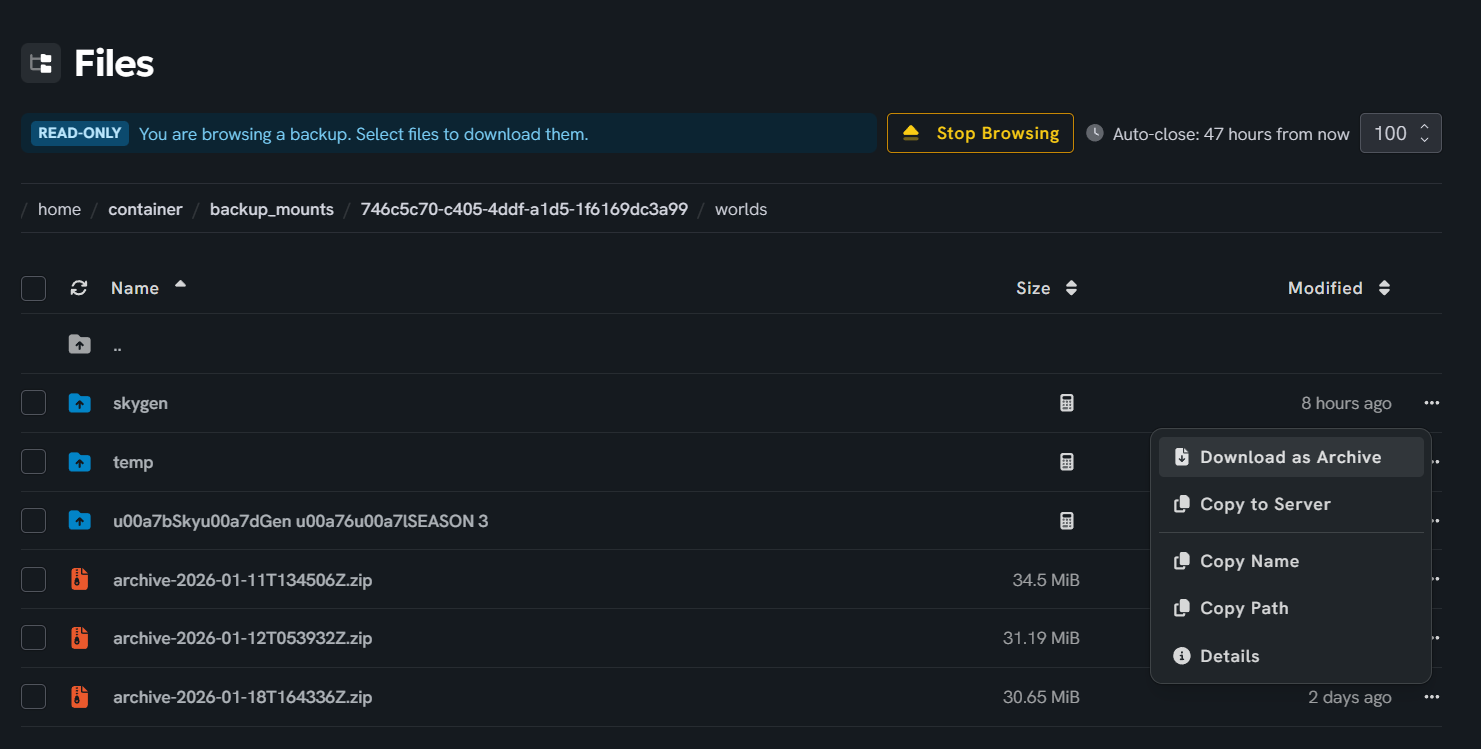Click the copy icon next to Copy Path
Viewport: 1481px width, 749px height.
(x=1182, y=608)
